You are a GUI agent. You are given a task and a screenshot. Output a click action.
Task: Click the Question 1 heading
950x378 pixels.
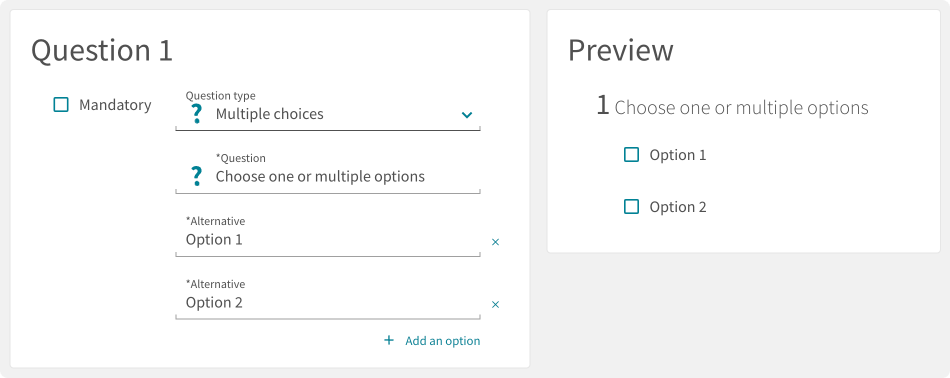tap(102, 50)
